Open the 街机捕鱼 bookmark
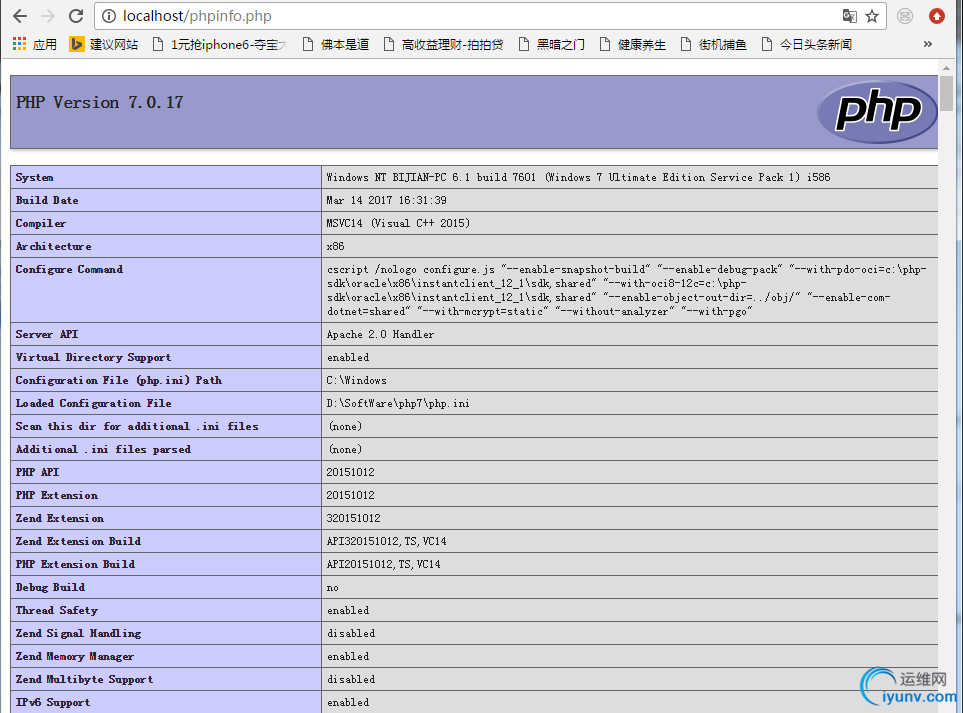This screenshot has width=963, height=713. (x=714, y=44)
